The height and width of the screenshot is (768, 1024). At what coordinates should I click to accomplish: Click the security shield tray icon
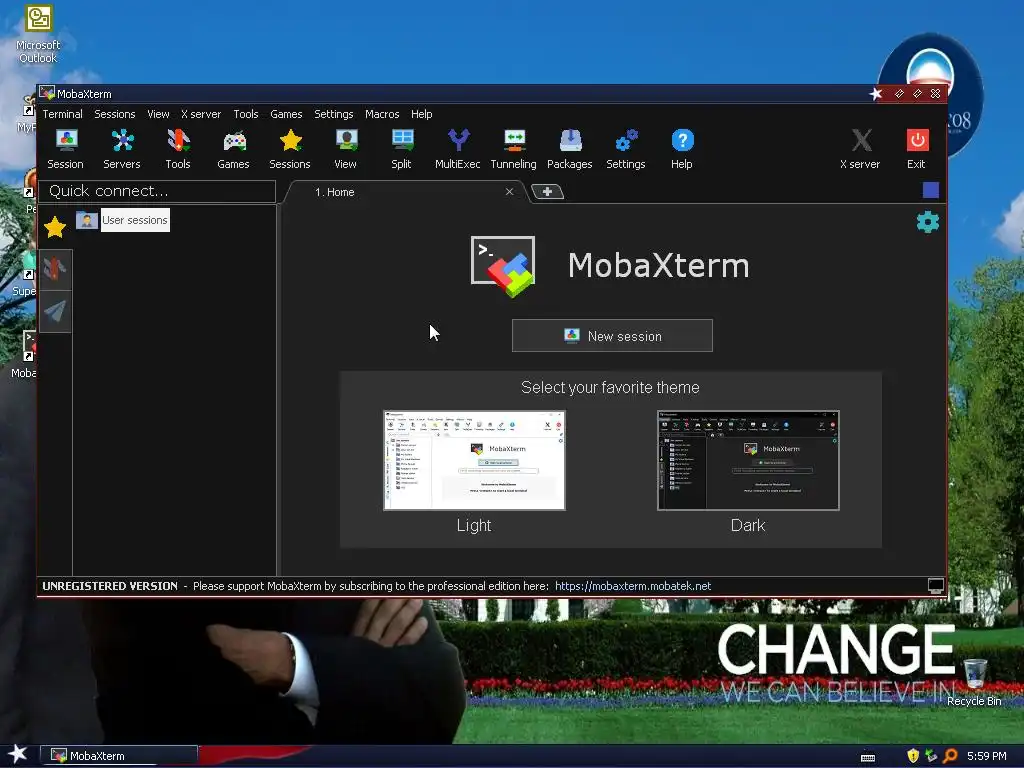(x=913, y=756)
